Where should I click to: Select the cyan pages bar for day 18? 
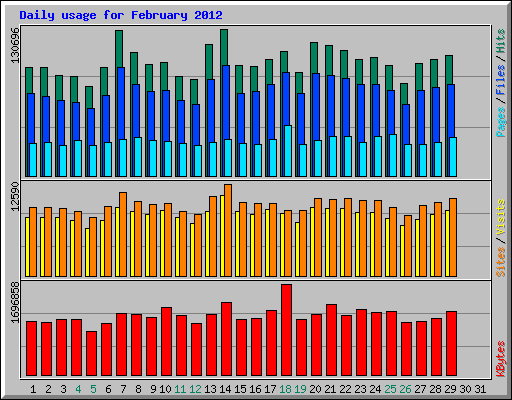pyautogui.click(x=288, y=151)
